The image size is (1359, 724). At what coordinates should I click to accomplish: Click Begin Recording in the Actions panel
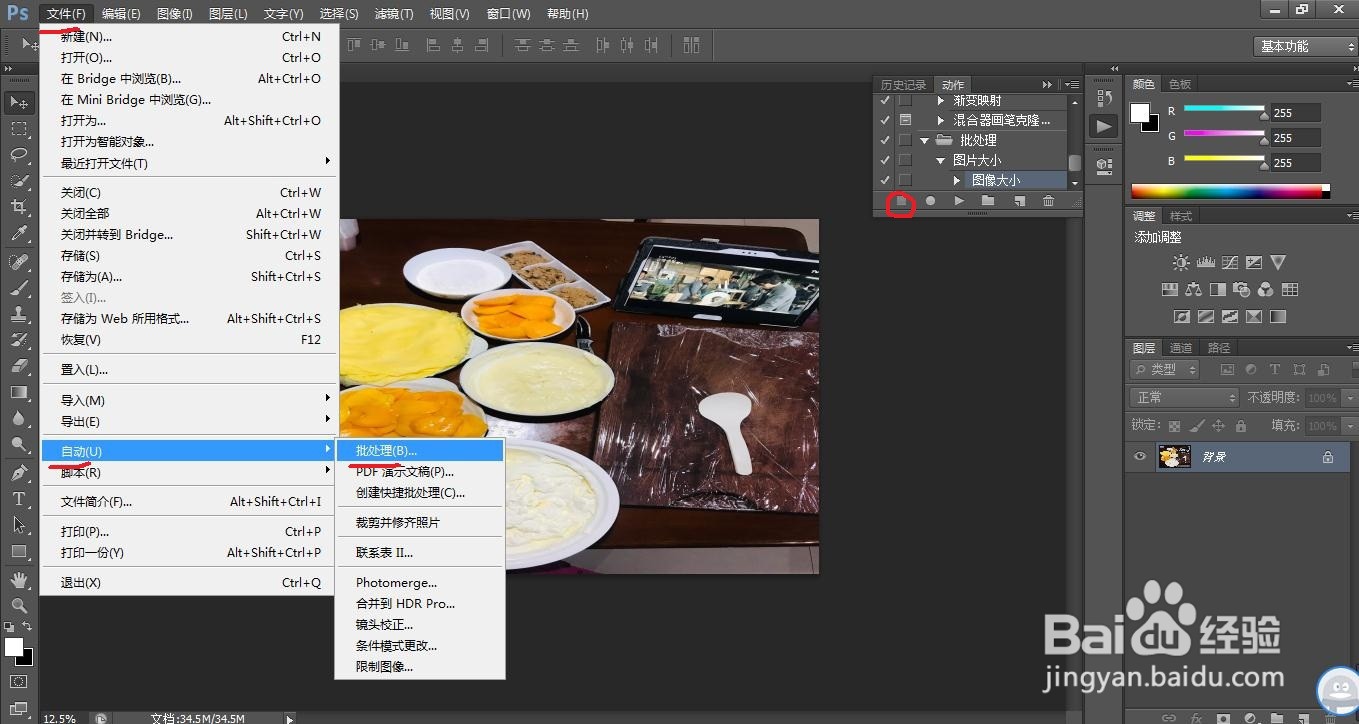(x=930, y=201)
